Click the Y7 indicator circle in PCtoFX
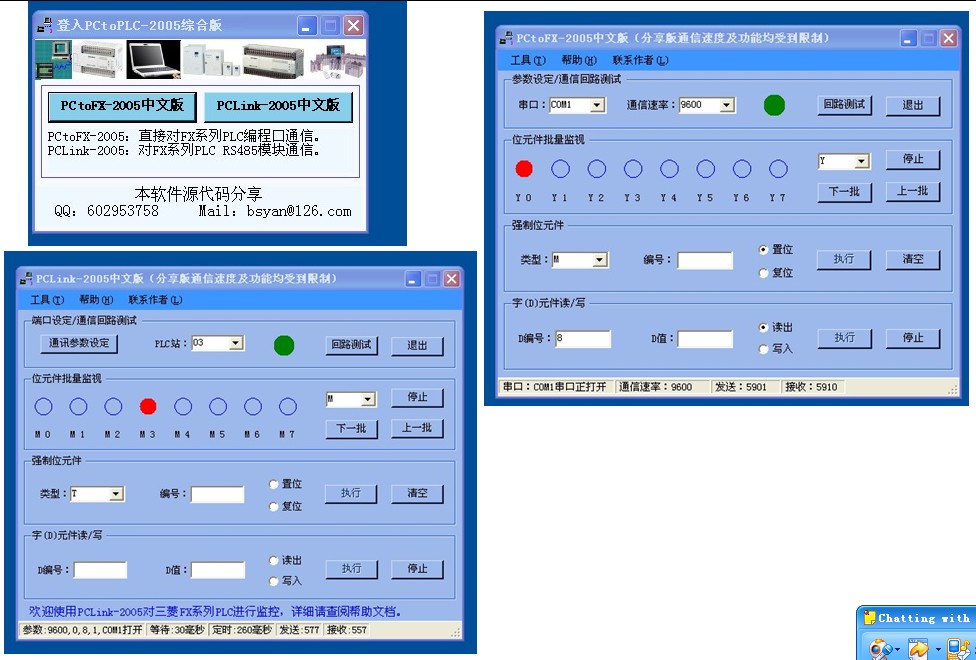The width and height of the screenshot is (976, 660). click(778, 168)
